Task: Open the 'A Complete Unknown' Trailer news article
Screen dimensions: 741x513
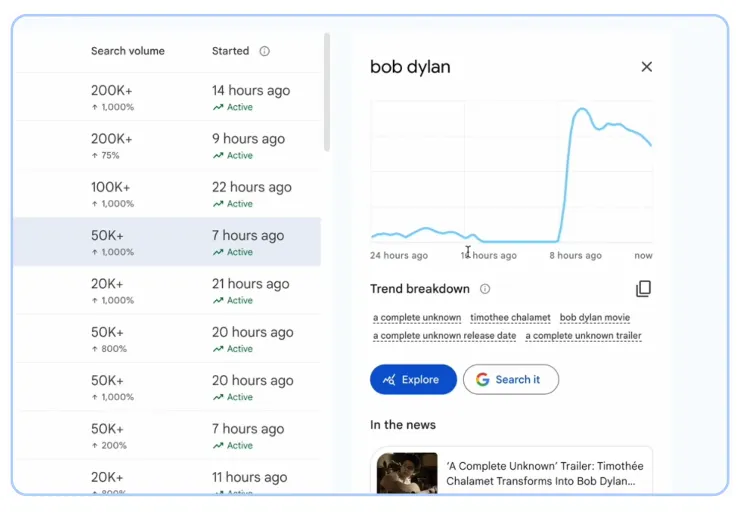Action: coord(511,470)
